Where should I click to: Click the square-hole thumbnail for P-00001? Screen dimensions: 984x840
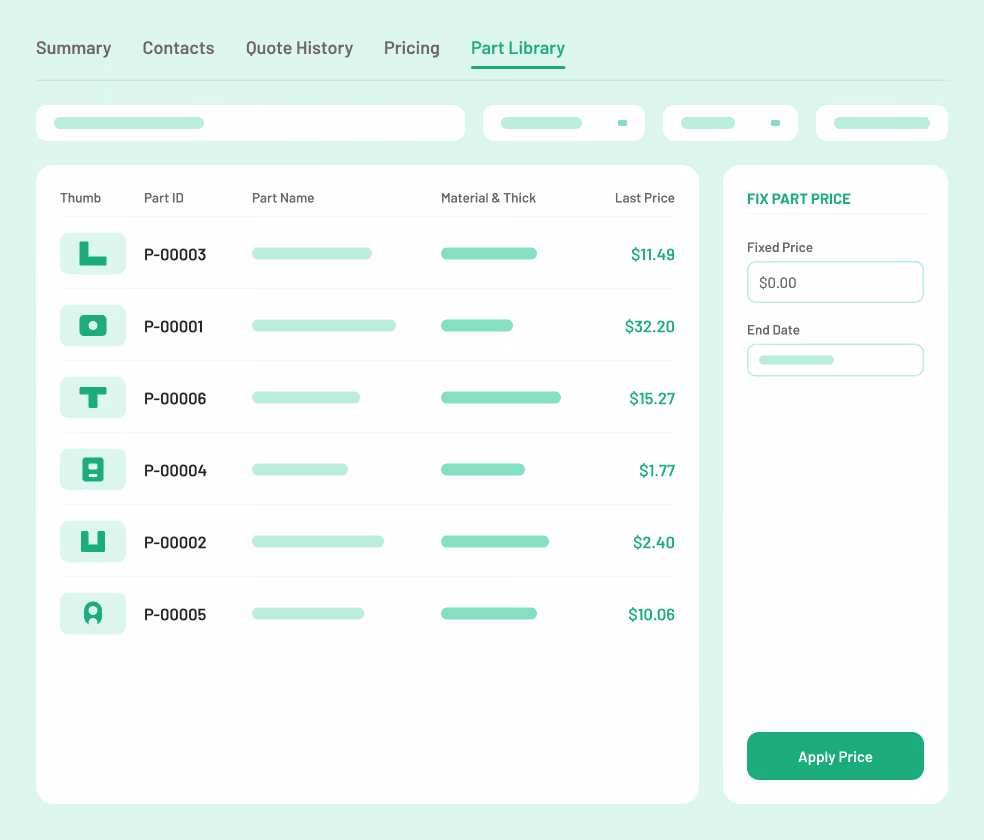93,326
